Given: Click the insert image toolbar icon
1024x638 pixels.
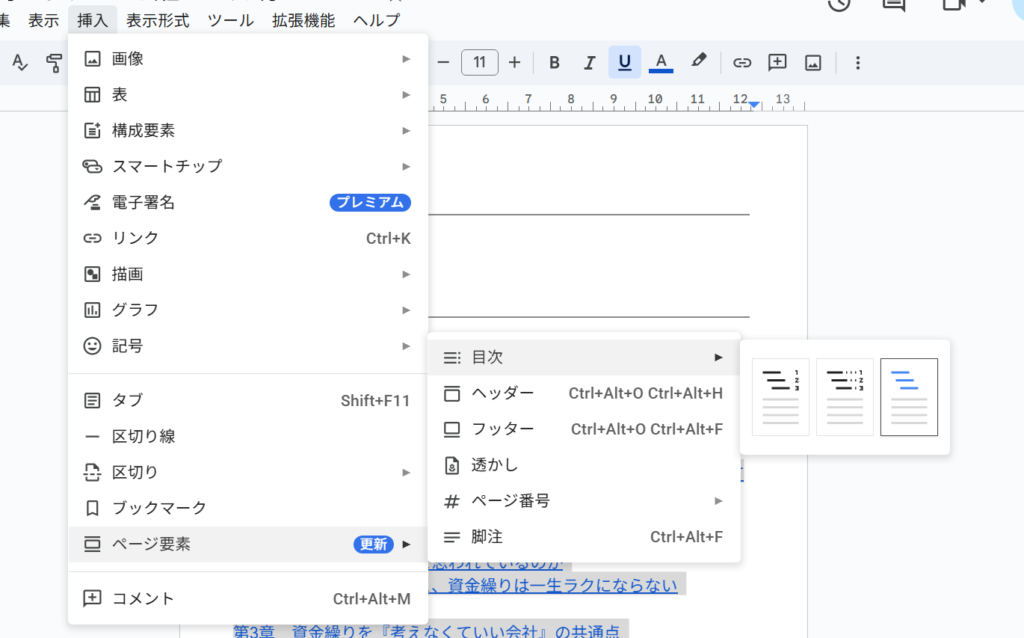Looking at the screenshot, I should click(x=813, y=62).
